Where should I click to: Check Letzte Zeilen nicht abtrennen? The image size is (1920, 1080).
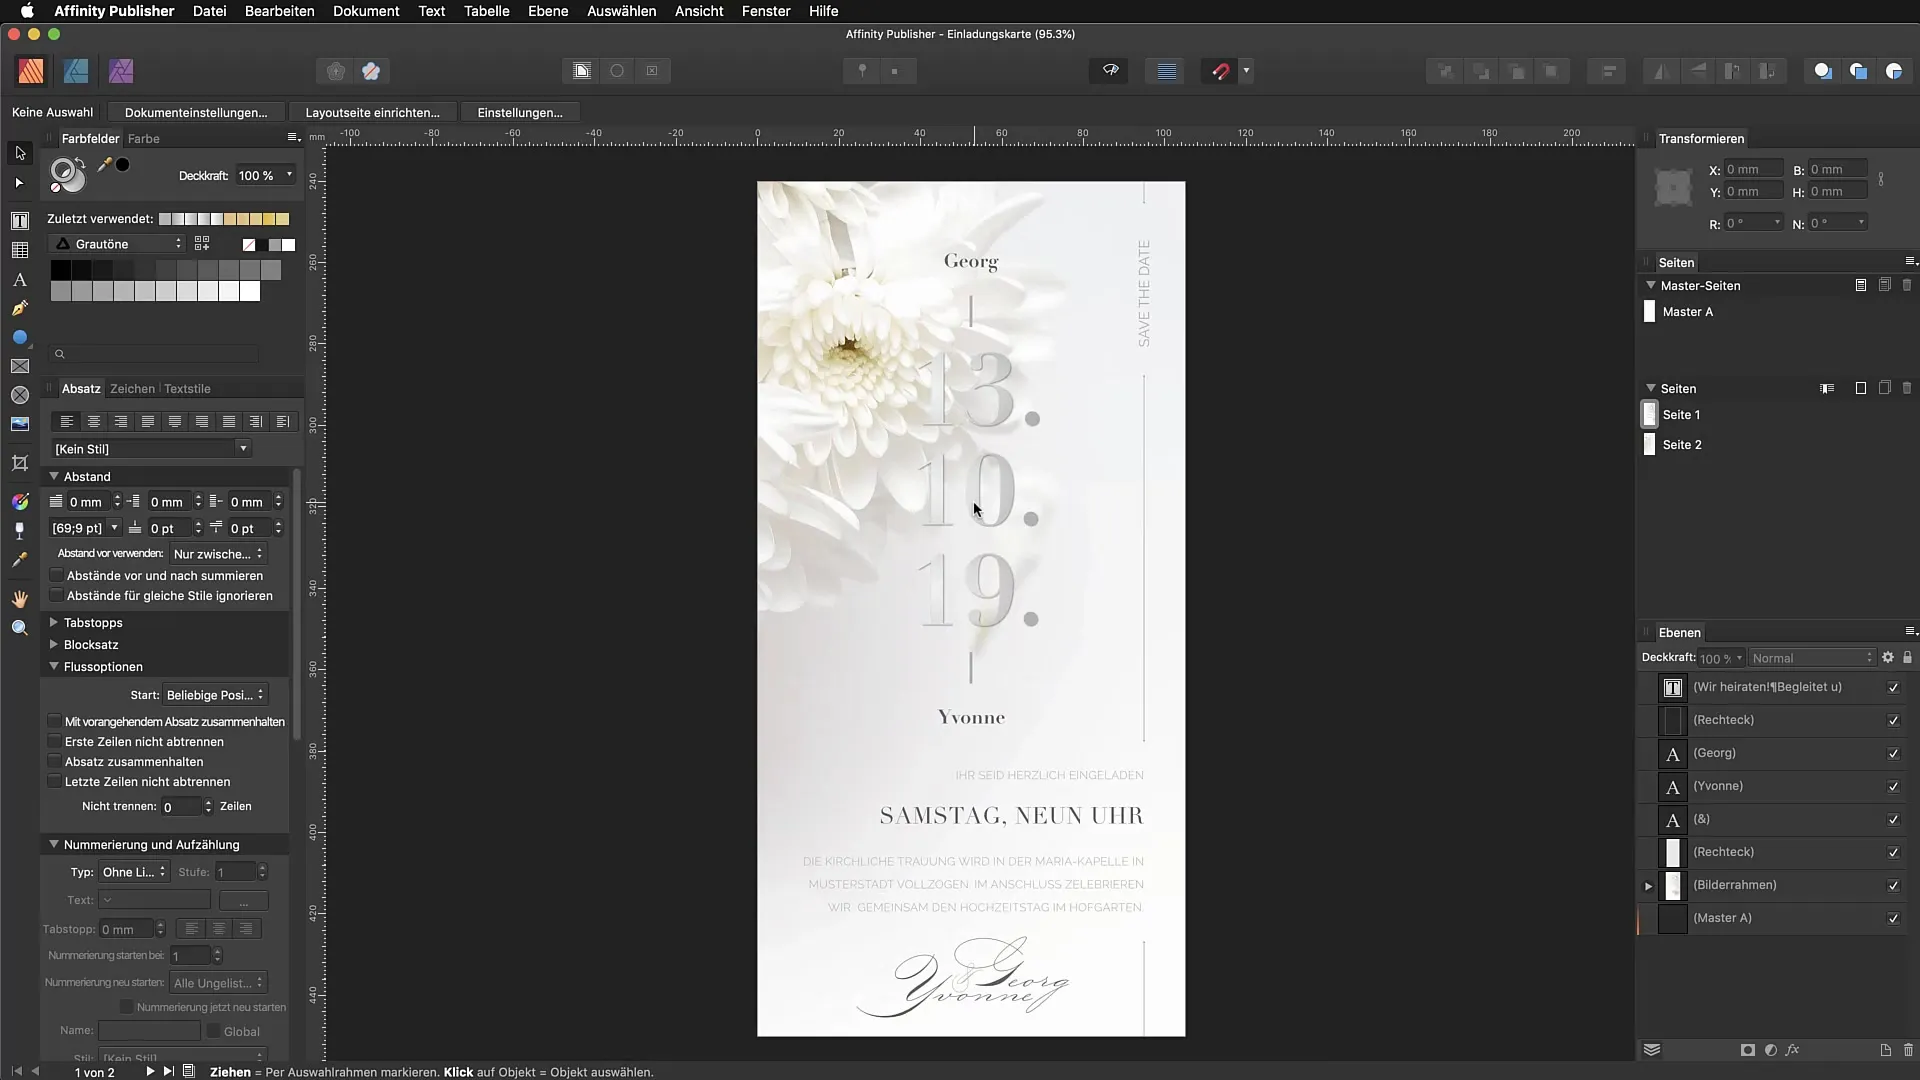[x=55, y=782]
